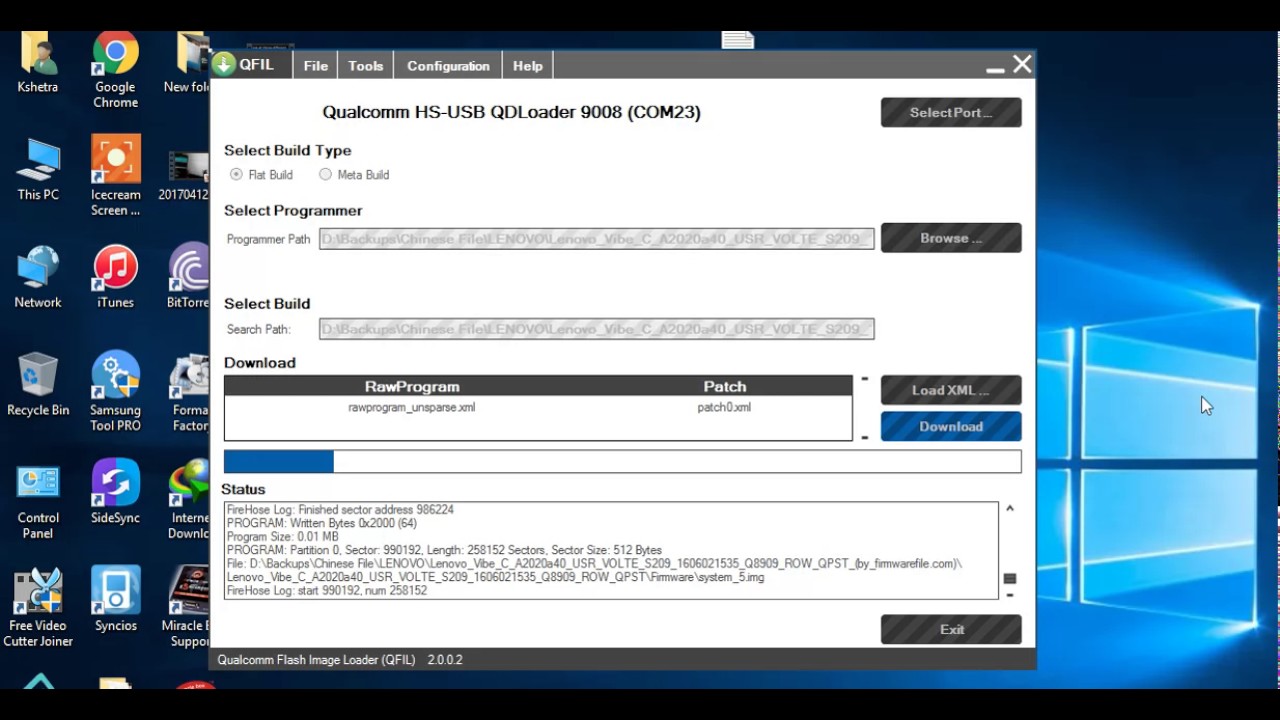1280x720 pixels.
Task: Select rawprogram_unsparse.xml in the table
Action: pos(412,408)
